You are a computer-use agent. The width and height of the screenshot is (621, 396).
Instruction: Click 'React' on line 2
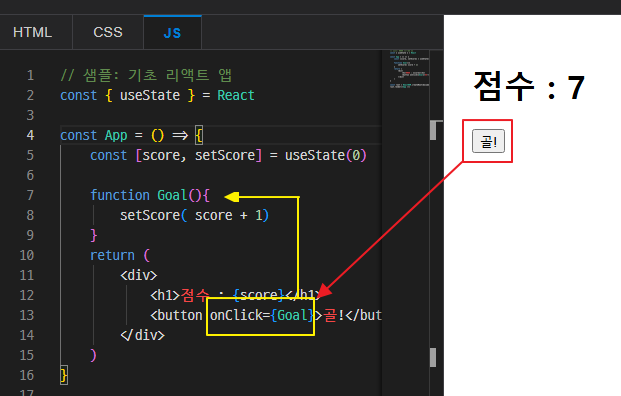coord(236,95)
